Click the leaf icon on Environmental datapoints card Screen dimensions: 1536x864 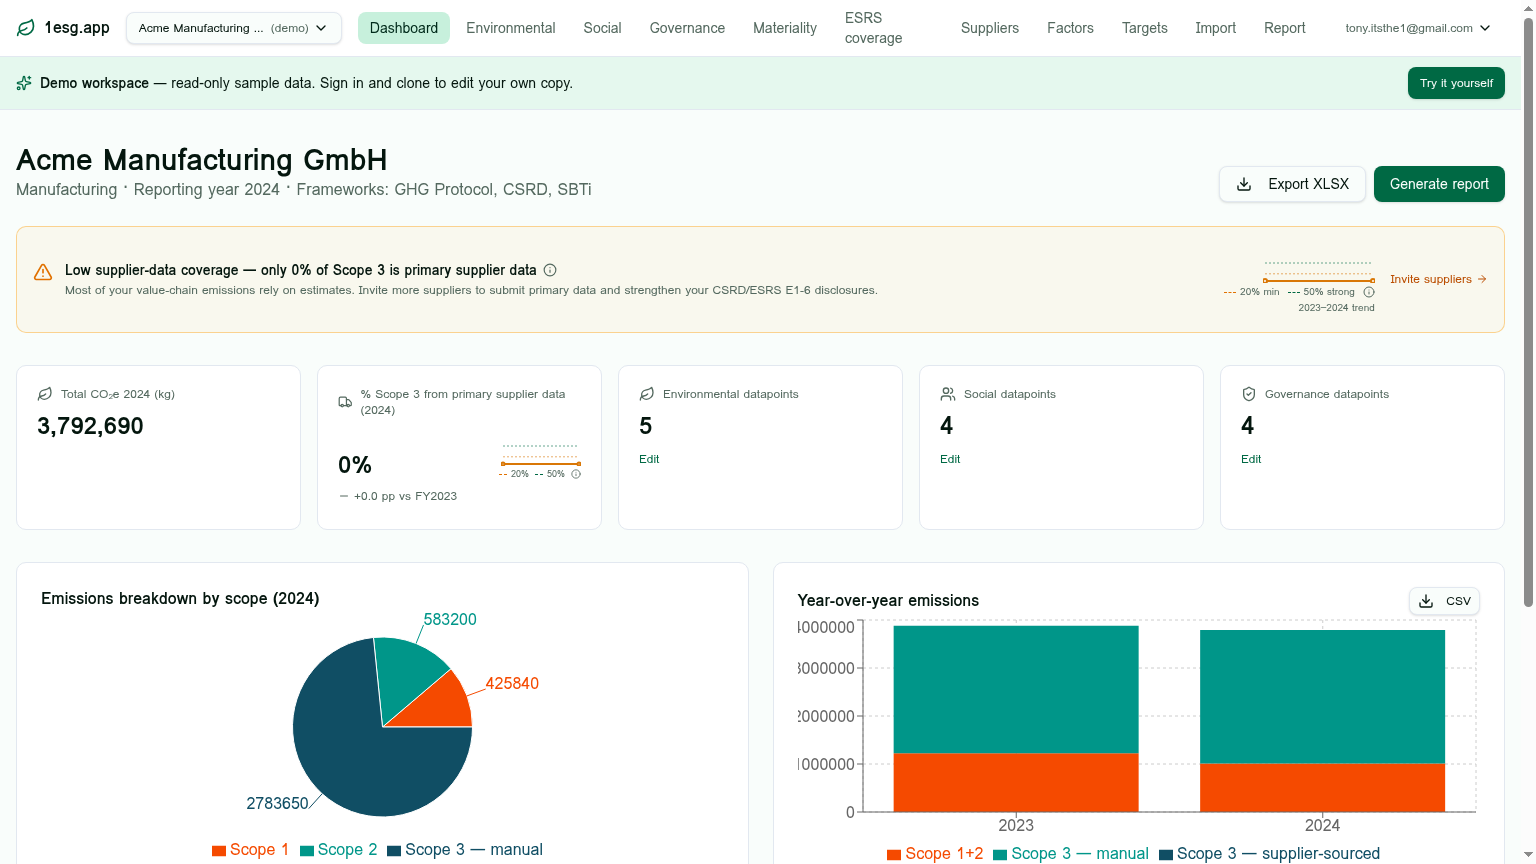(647, 394)
